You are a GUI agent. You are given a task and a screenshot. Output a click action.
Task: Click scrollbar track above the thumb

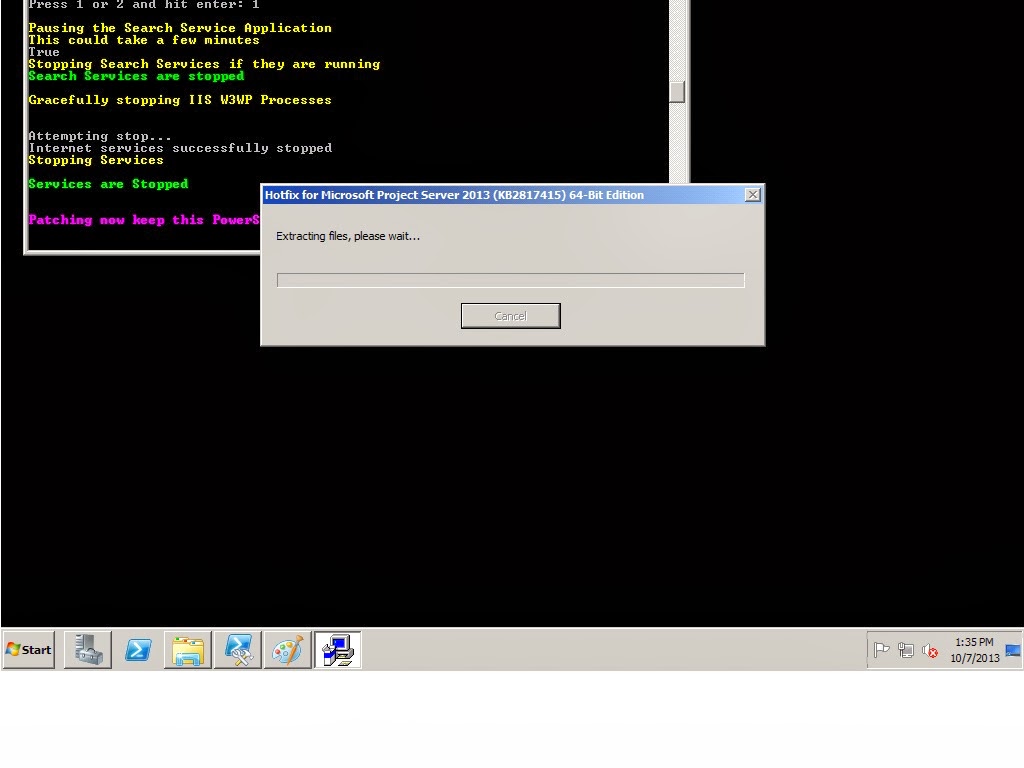click(677, 40)
